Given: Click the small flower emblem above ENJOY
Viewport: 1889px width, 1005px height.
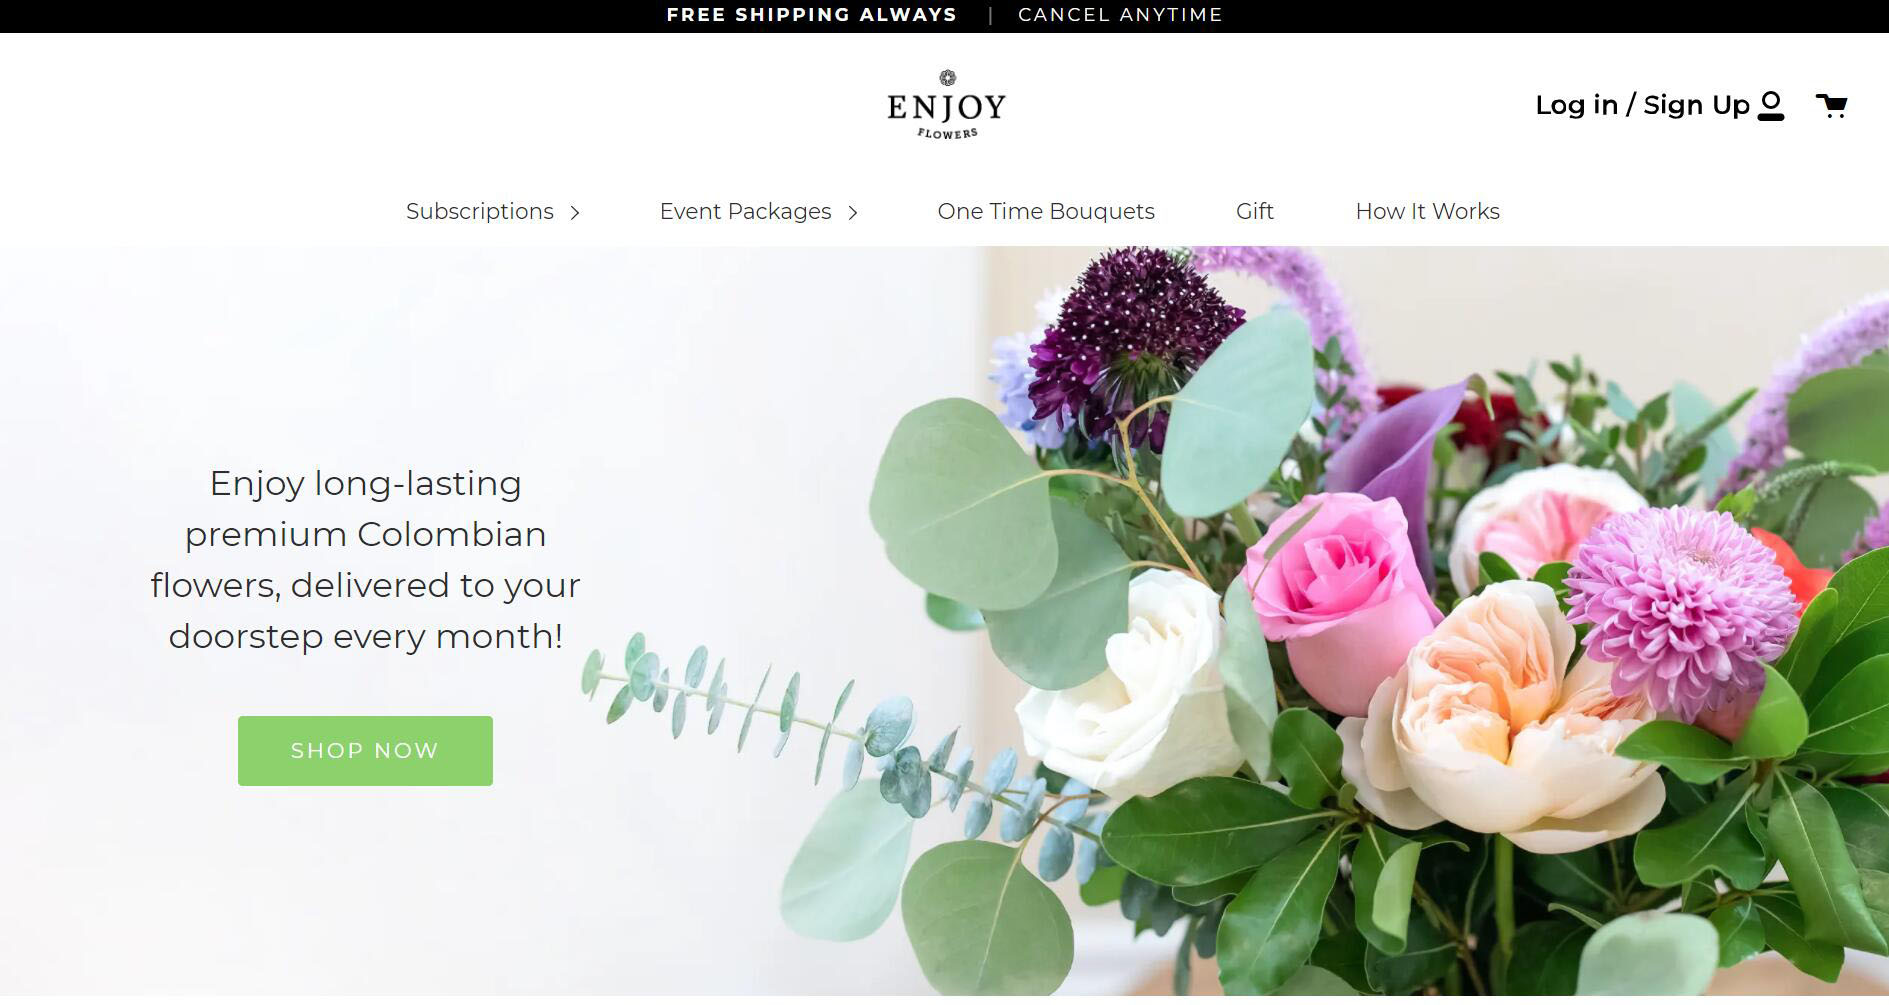Looking at the screenshot, I should [948, 78].
